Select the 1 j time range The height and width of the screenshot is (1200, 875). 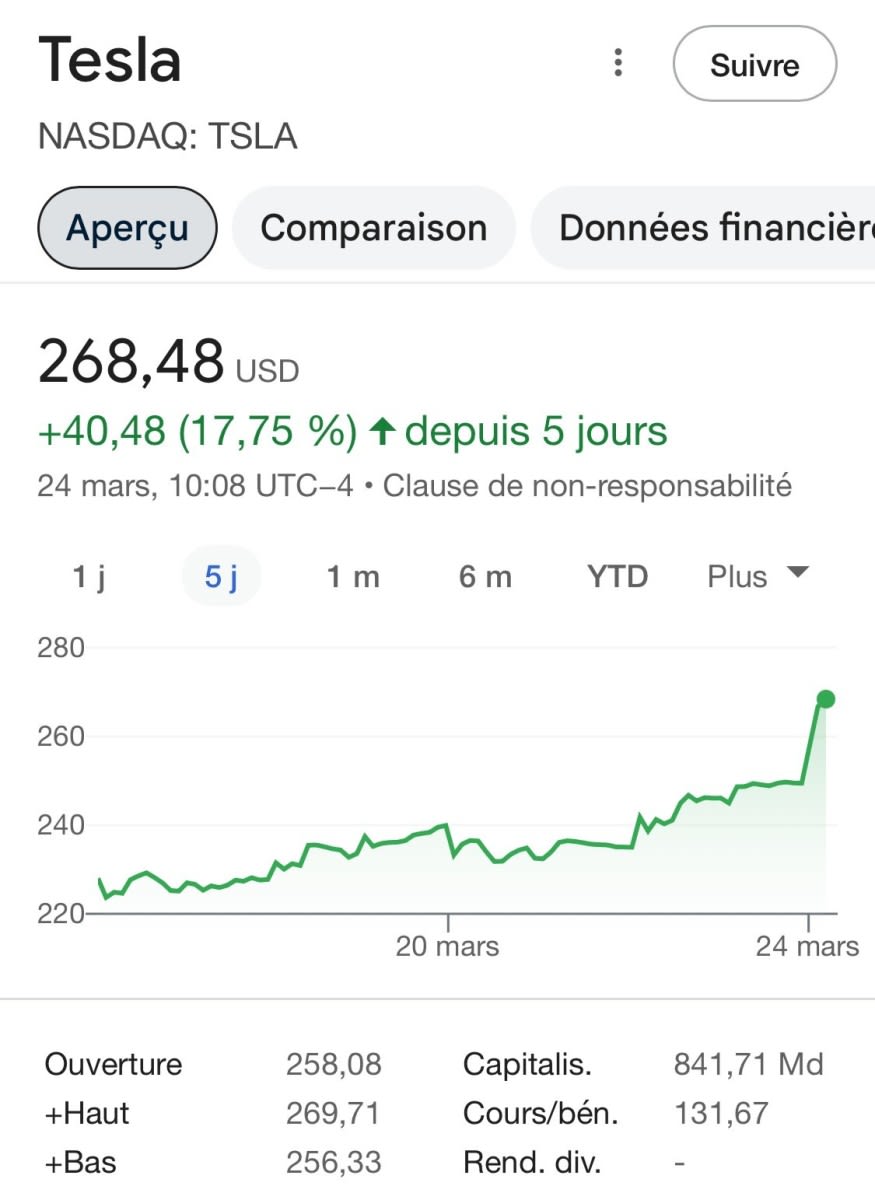point(89,577)
